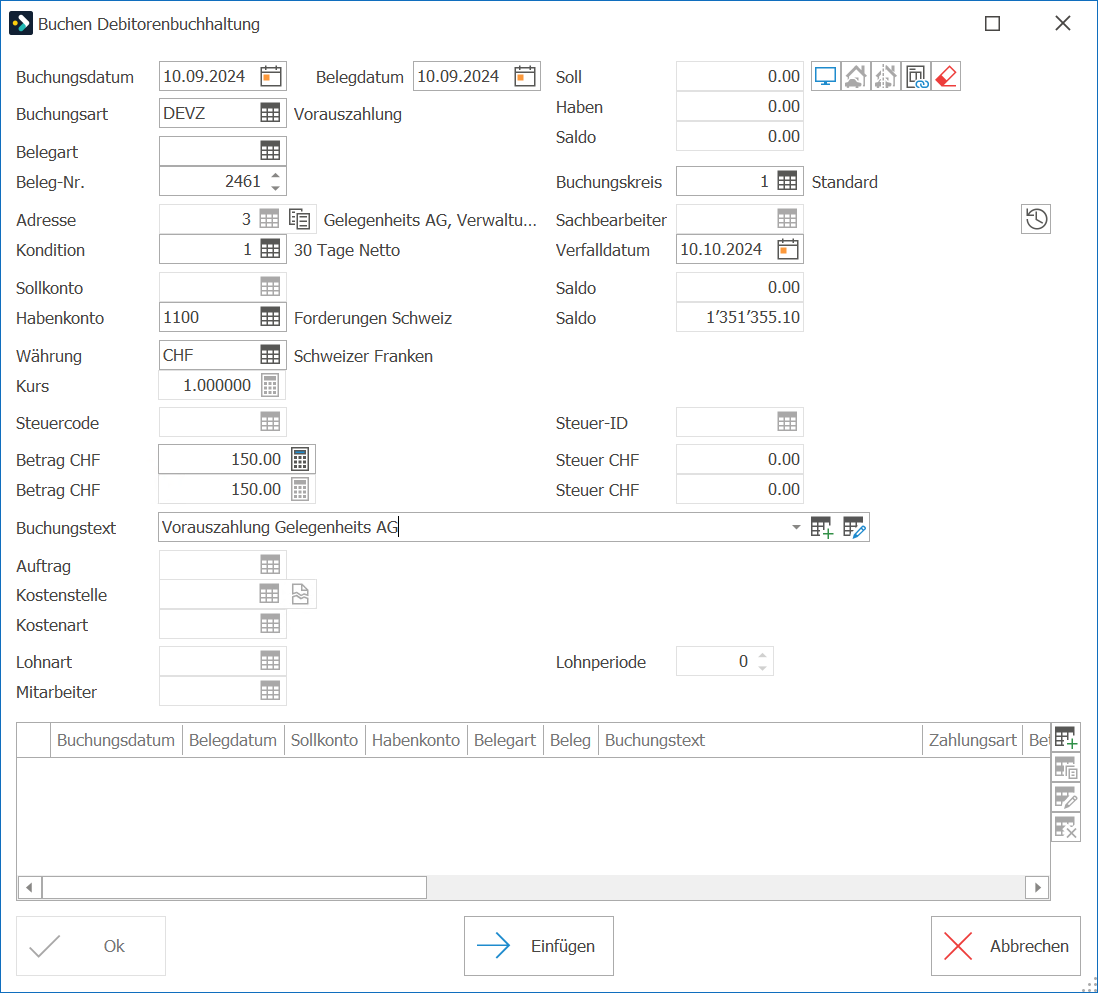Click the Abbrechen button
The height and width of the screenshot is (993, 1098).
(x=1006, y=946)
